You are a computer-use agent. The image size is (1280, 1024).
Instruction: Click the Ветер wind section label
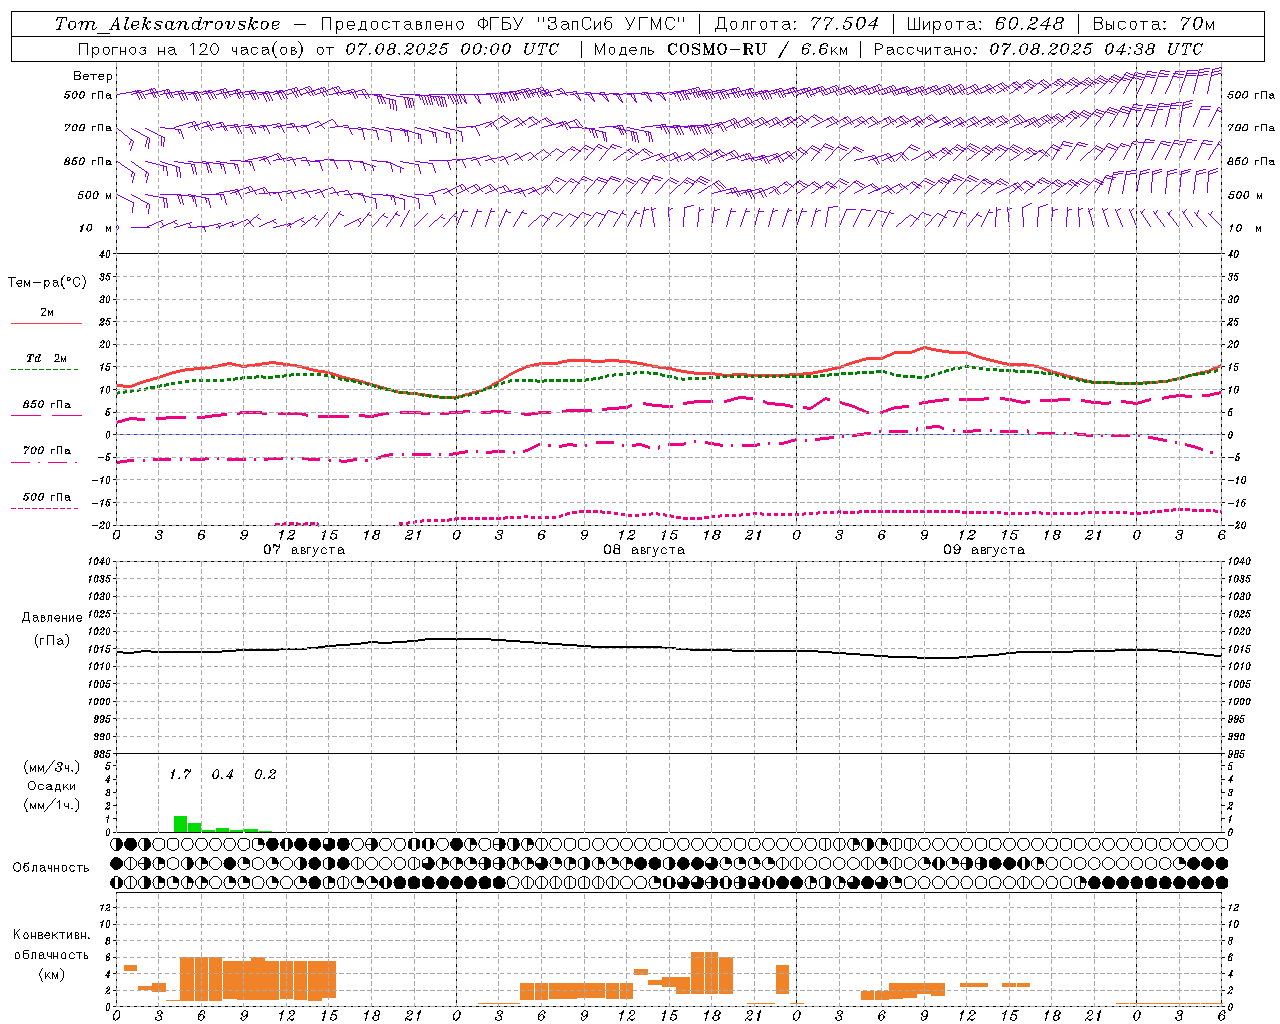tap(93, 76)
